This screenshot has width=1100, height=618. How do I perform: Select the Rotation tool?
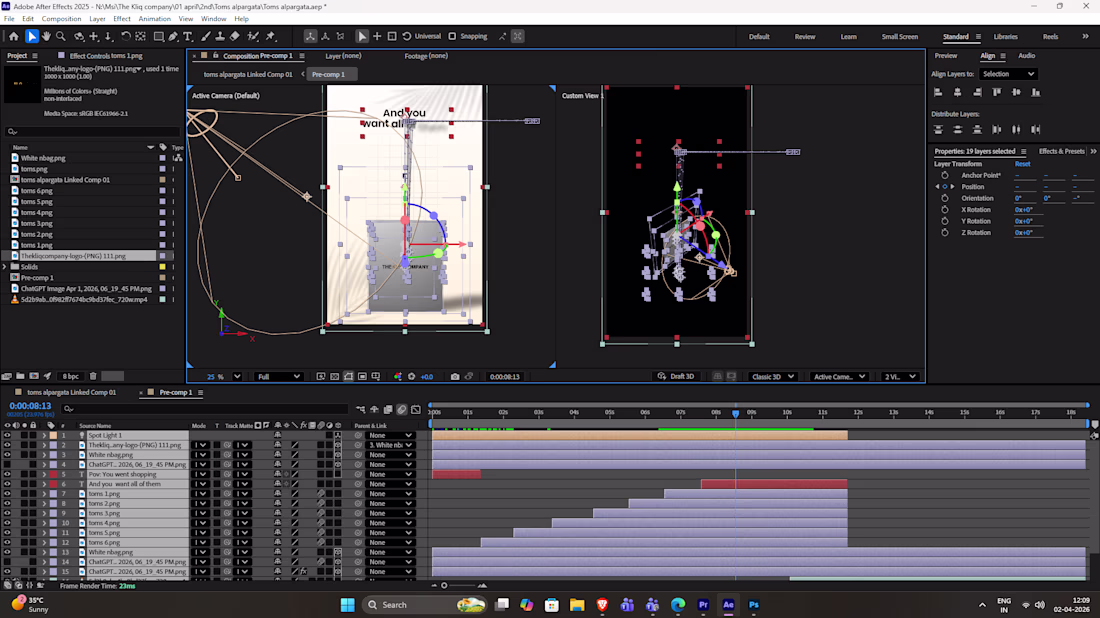click(126, 36)
